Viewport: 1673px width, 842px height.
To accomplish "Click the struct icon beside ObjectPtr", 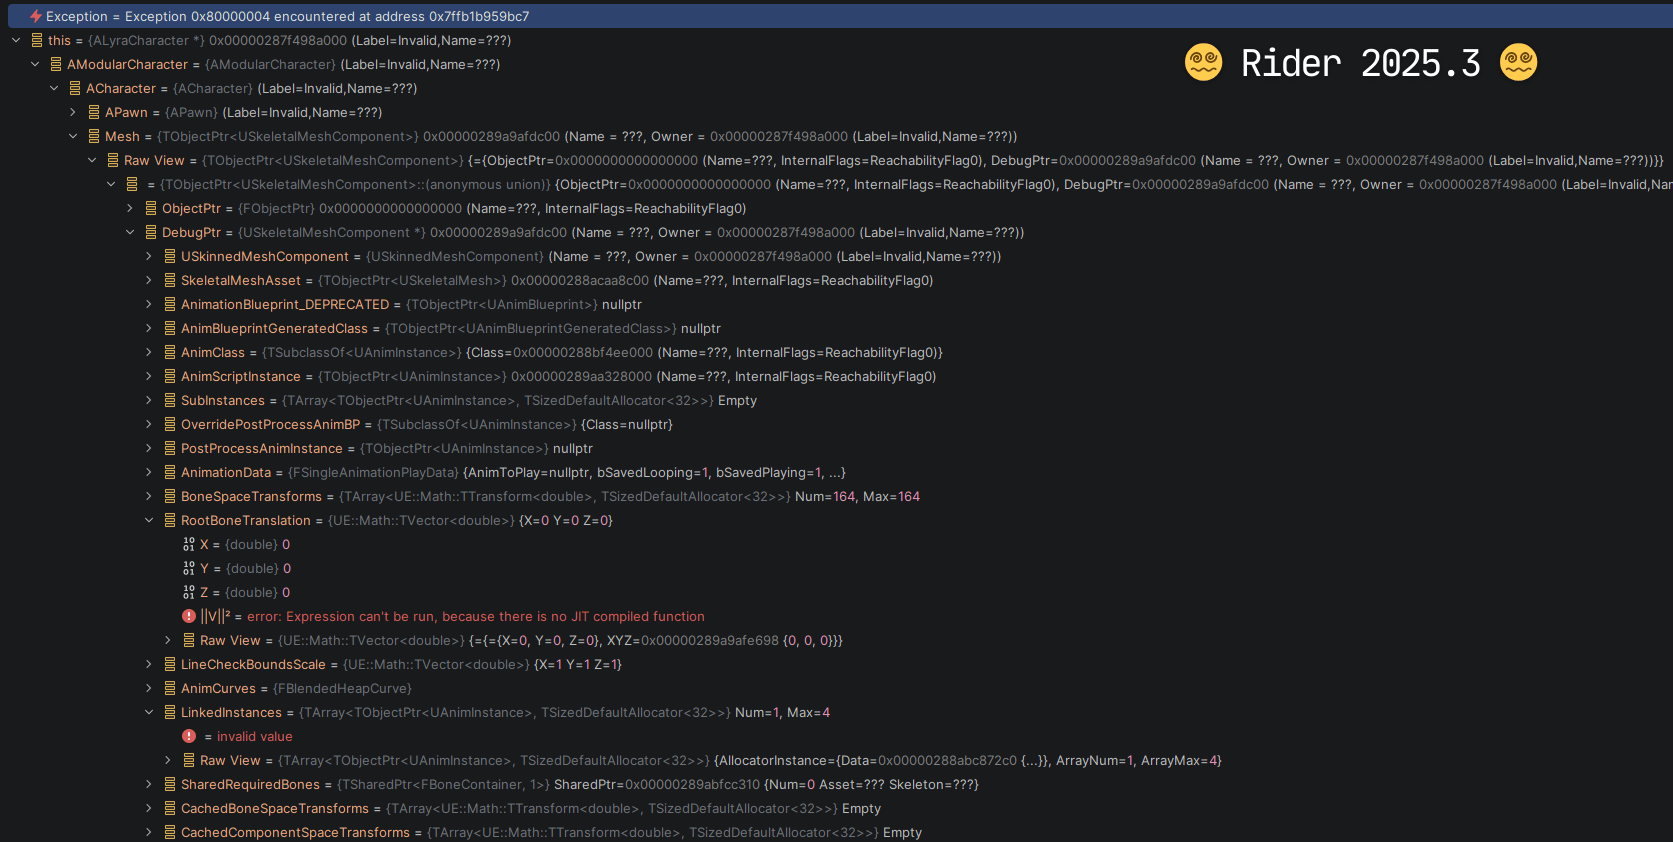I will point(151,209).
